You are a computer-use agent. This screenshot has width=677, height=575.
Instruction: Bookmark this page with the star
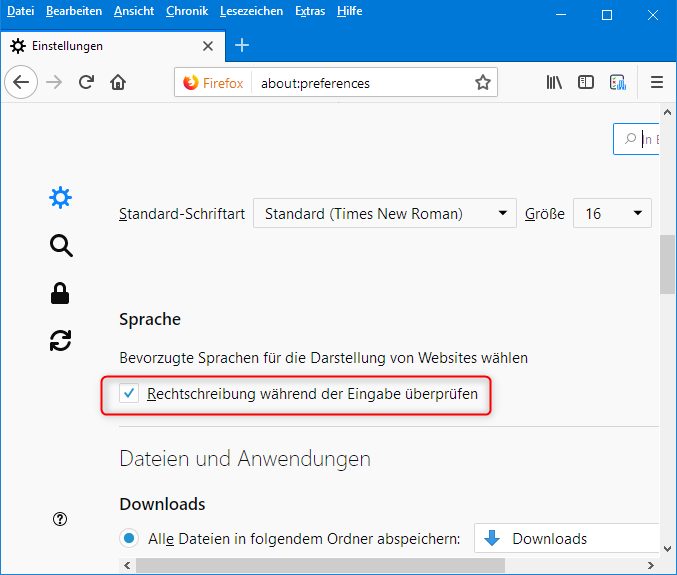click(x=483, y=83)
